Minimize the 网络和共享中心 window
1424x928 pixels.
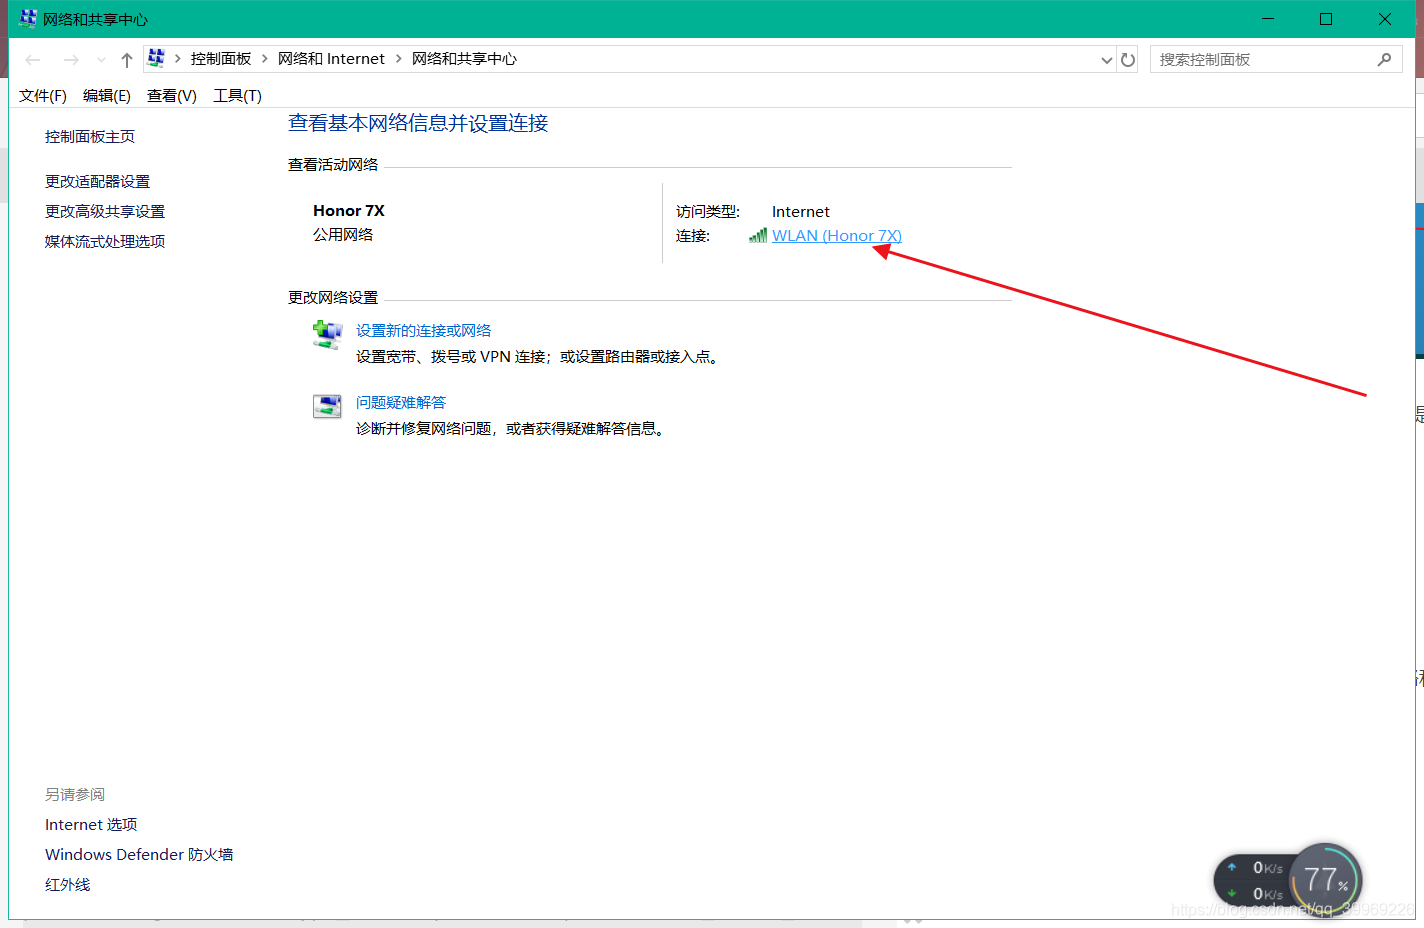tap(1268, 19)
